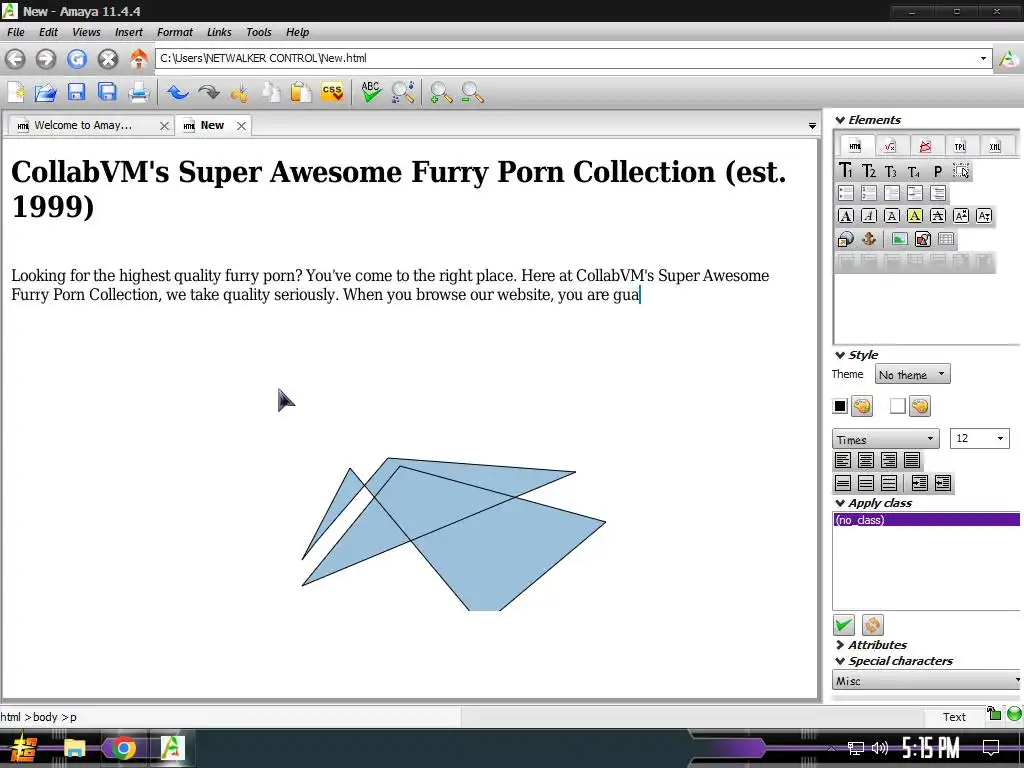
Task: Center-align text in the Style panel
Action: [866, 460]
